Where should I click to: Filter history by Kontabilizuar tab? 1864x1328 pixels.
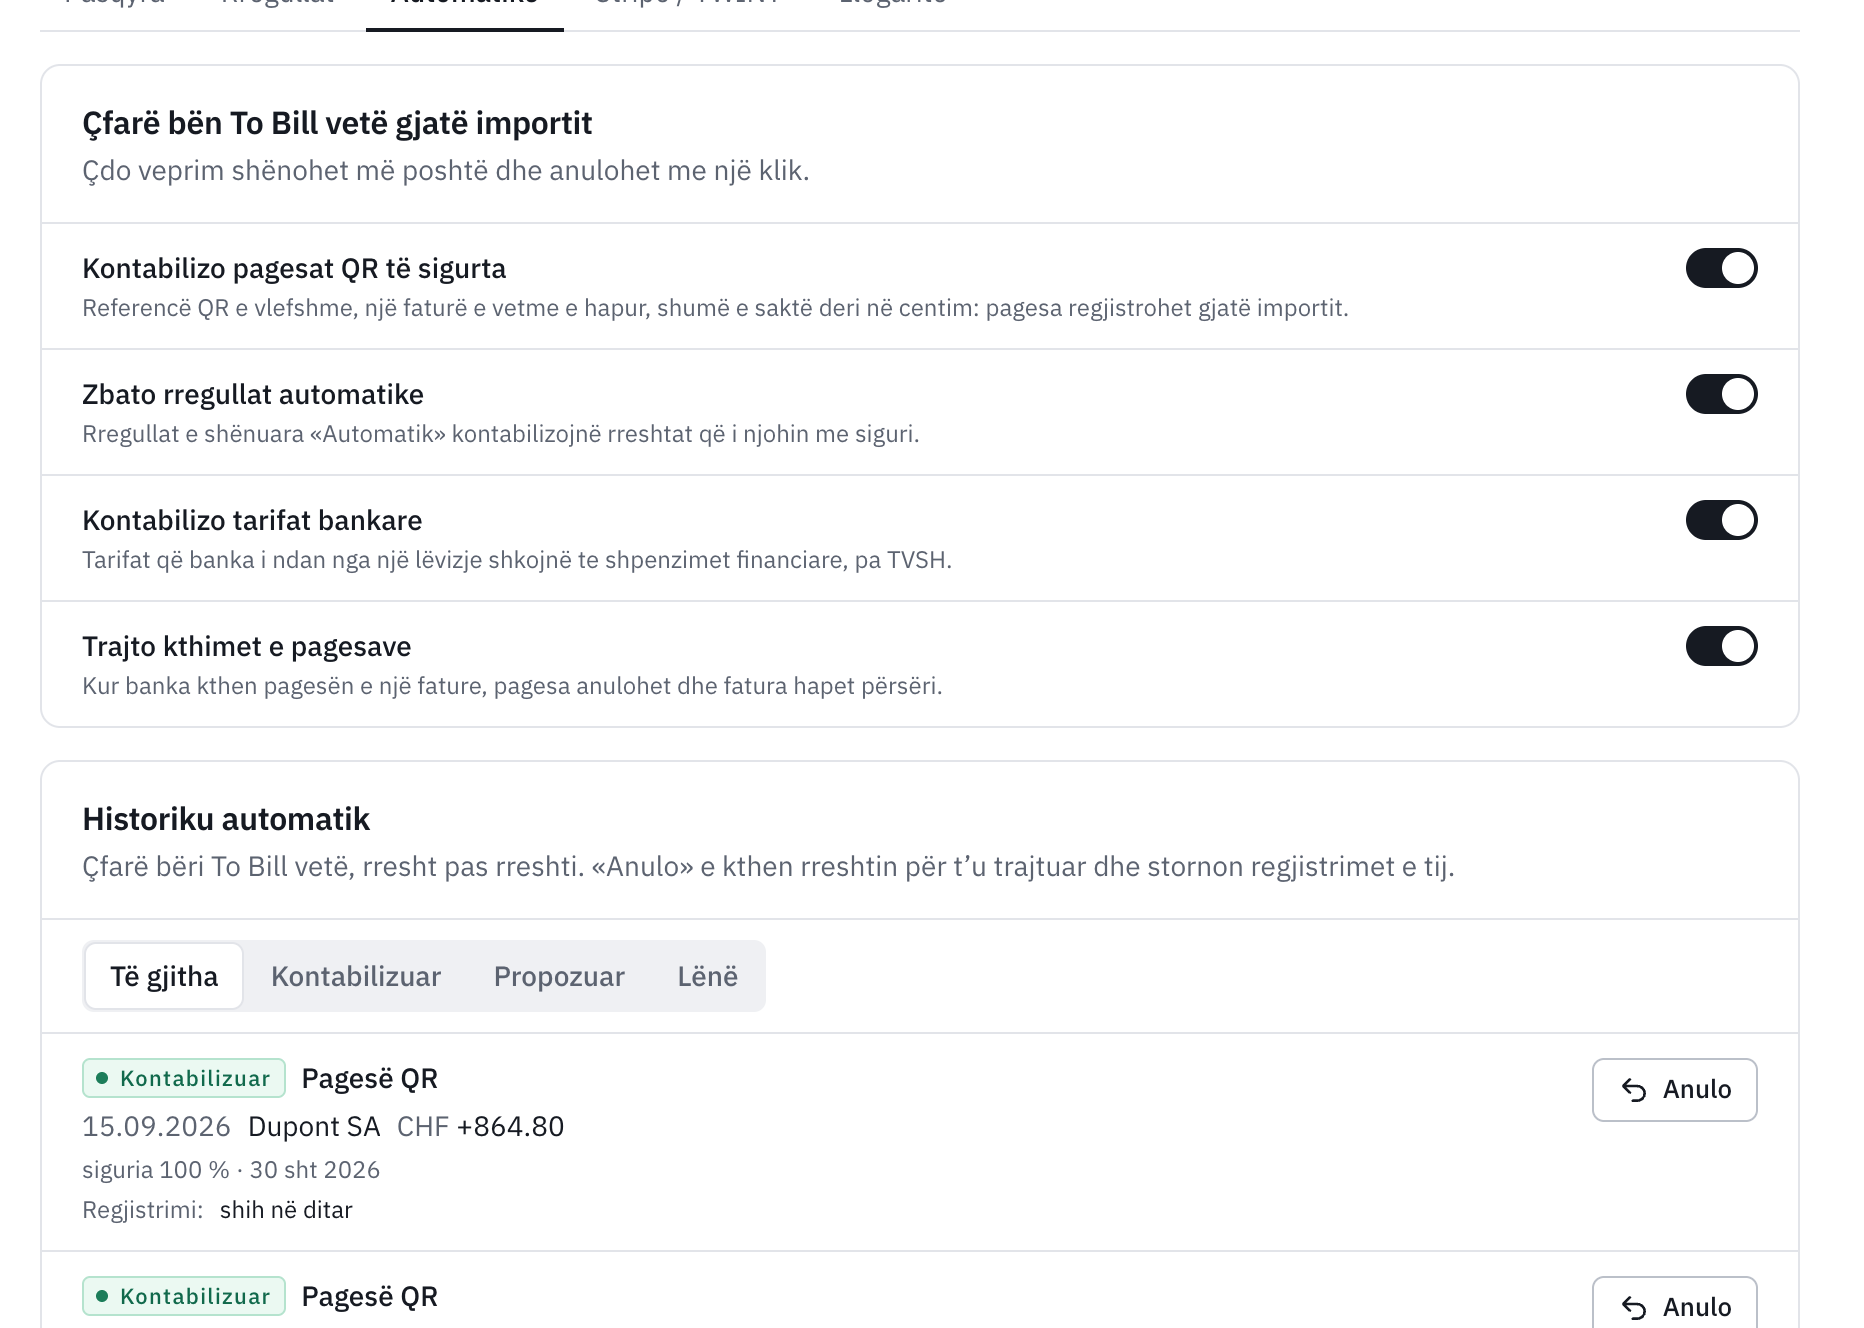356,976
